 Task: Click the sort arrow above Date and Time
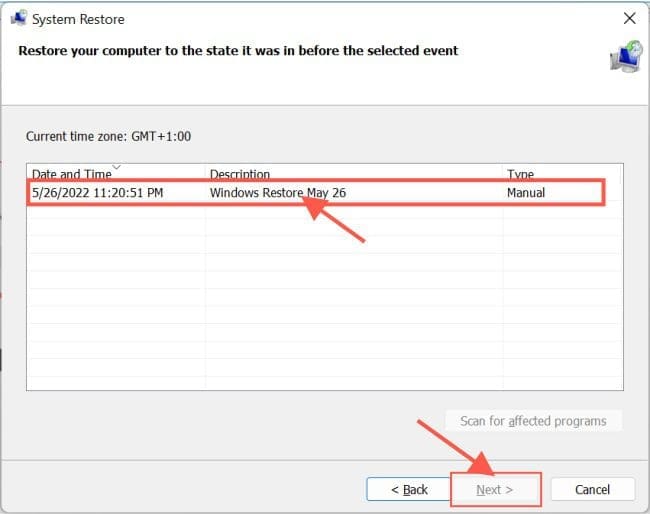coord(116,167)
